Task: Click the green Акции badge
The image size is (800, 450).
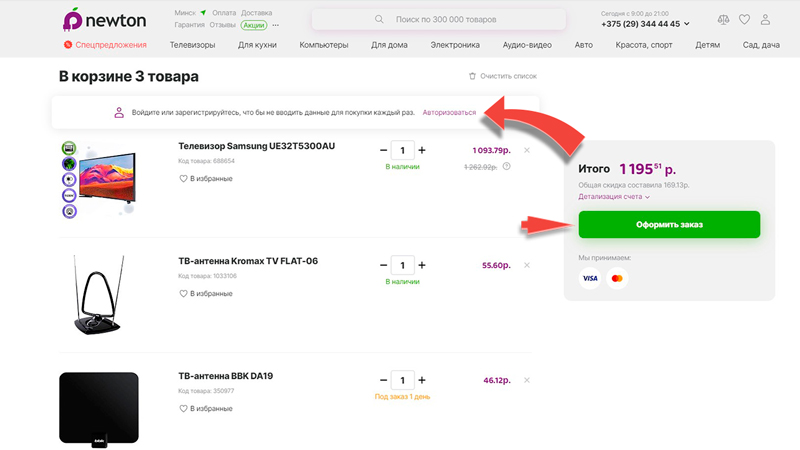Action: pyautogui.click(x=254, y=25)
